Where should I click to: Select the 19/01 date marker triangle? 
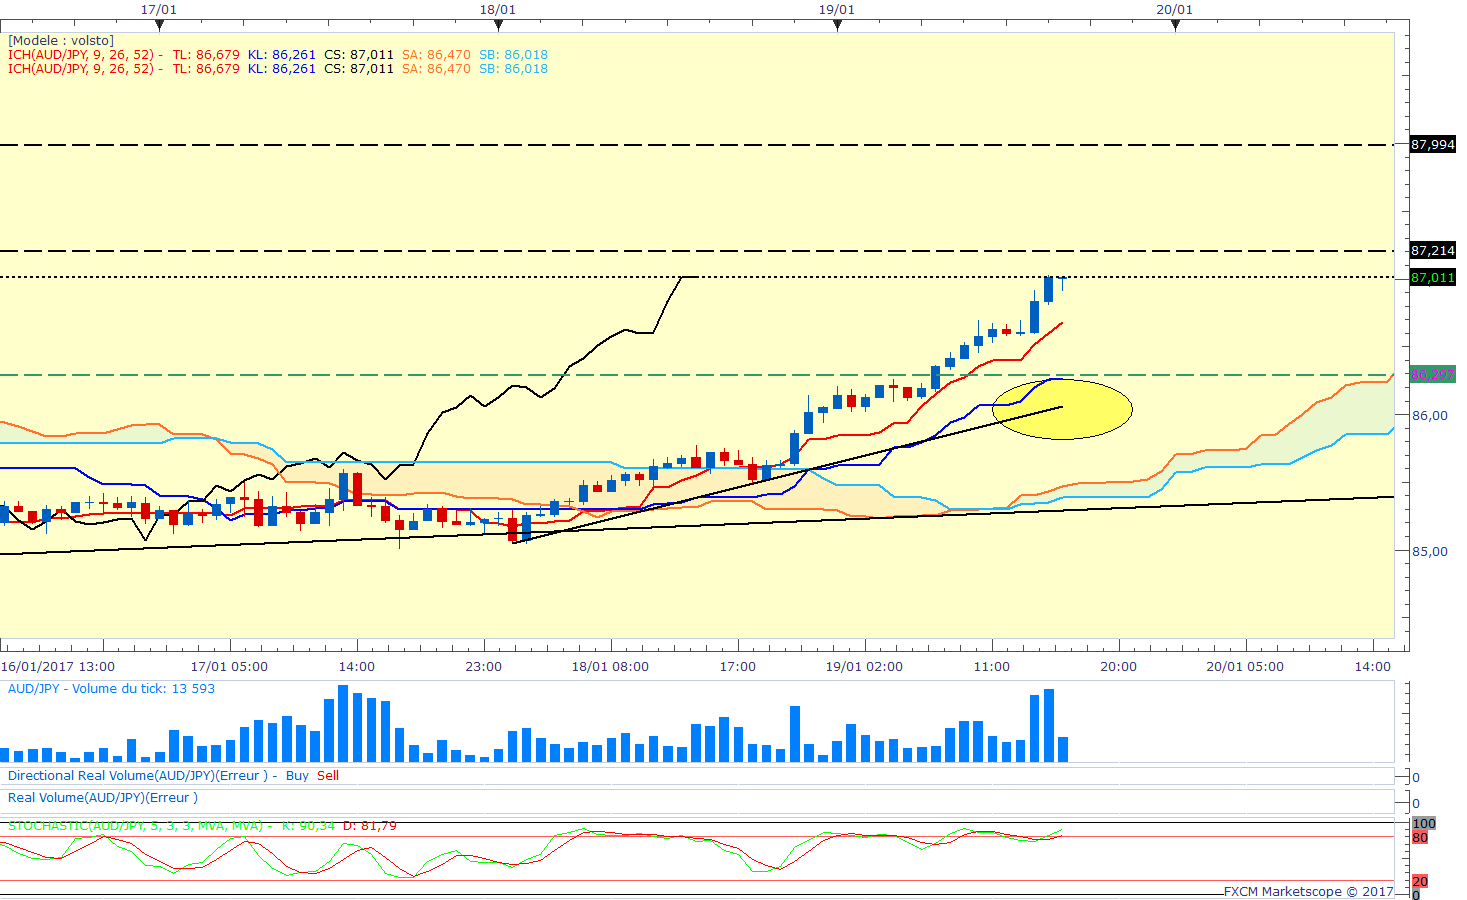coord(837,25)
